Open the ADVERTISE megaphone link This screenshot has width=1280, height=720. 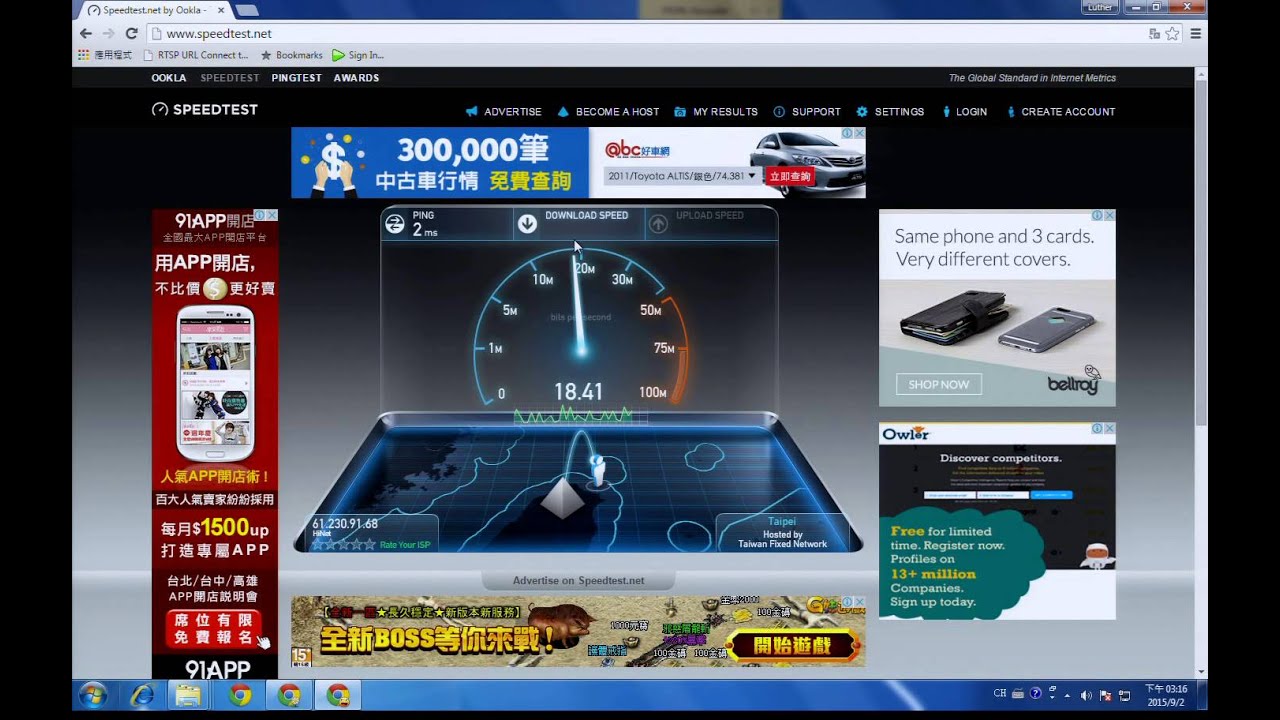[504, 112]
